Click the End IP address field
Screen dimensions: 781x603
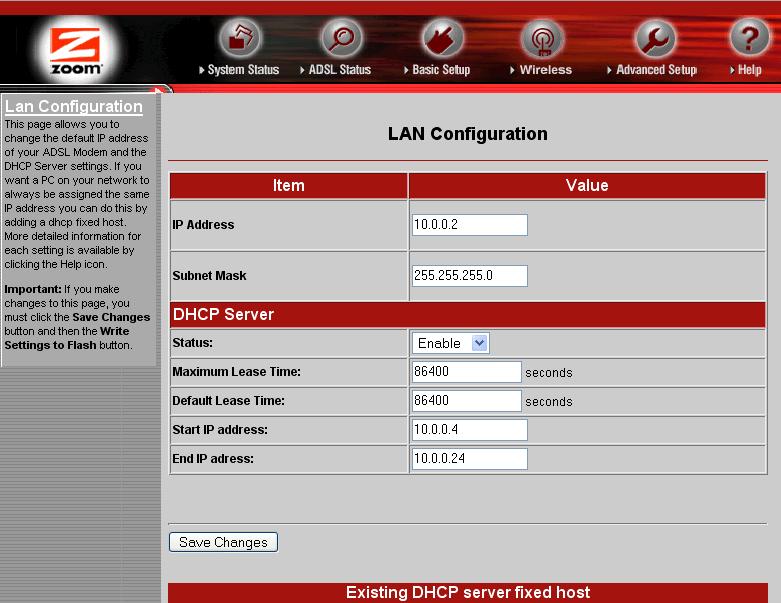tap(470, 459)
